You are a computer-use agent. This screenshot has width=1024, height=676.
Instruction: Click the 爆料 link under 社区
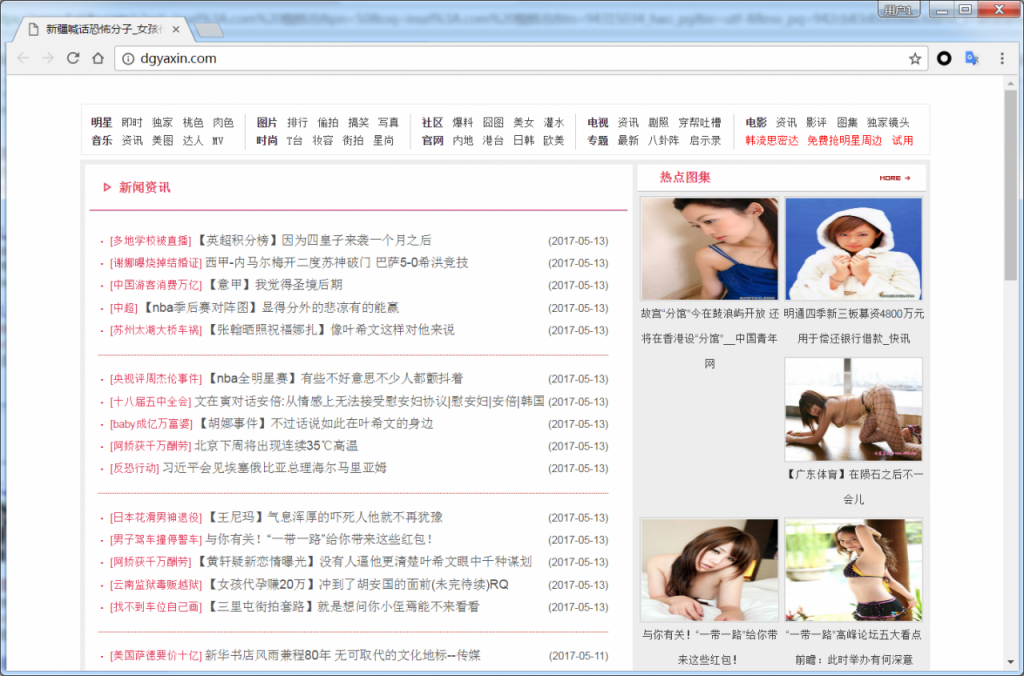pyautogui.click(x=462, y=122)
